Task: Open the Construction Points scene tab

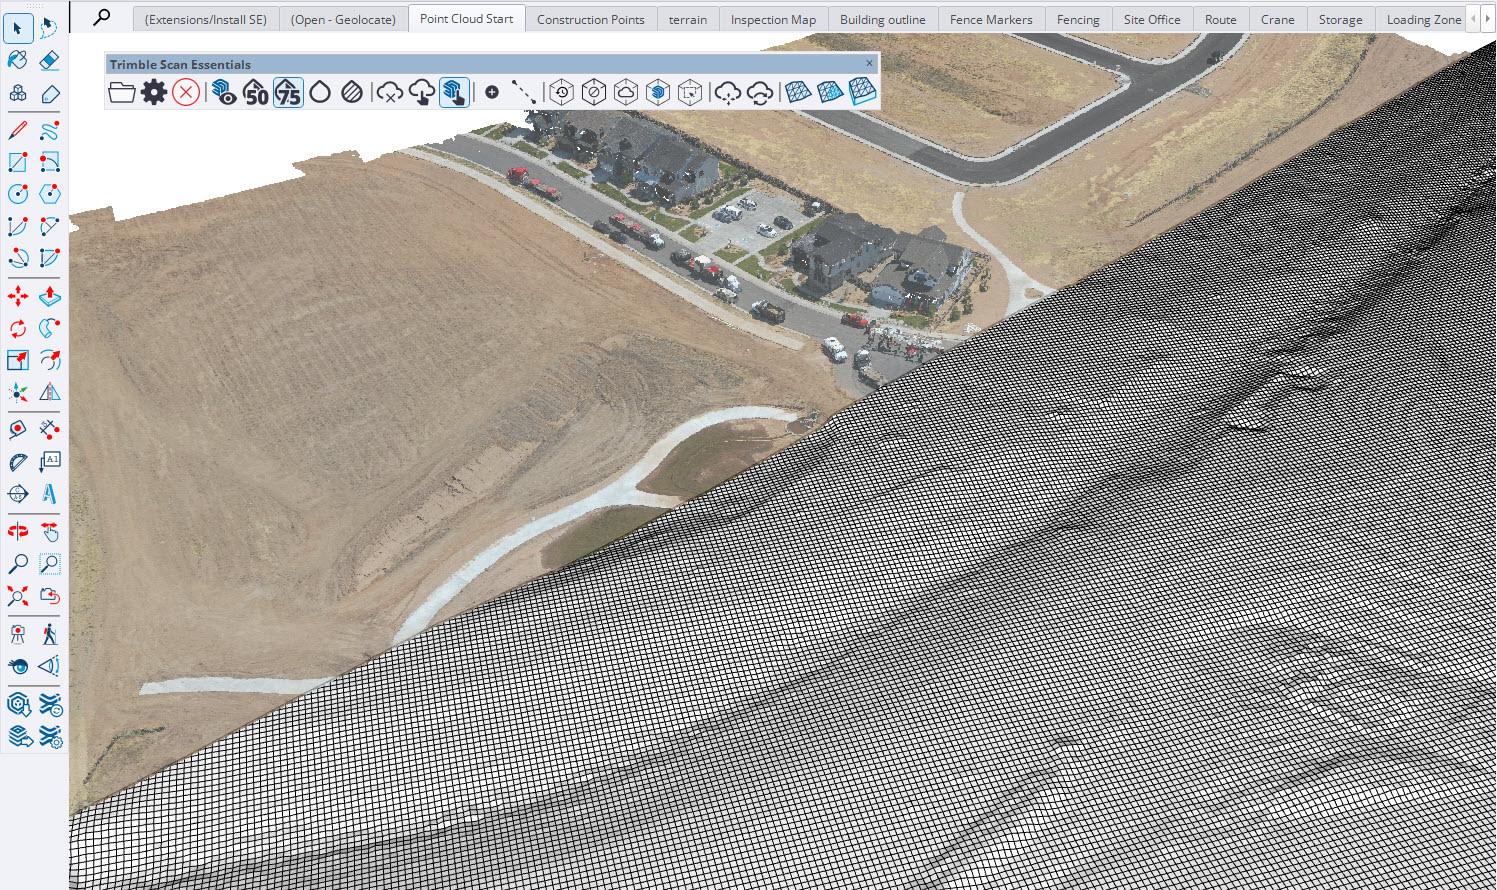Action: (x=590, y=19)
